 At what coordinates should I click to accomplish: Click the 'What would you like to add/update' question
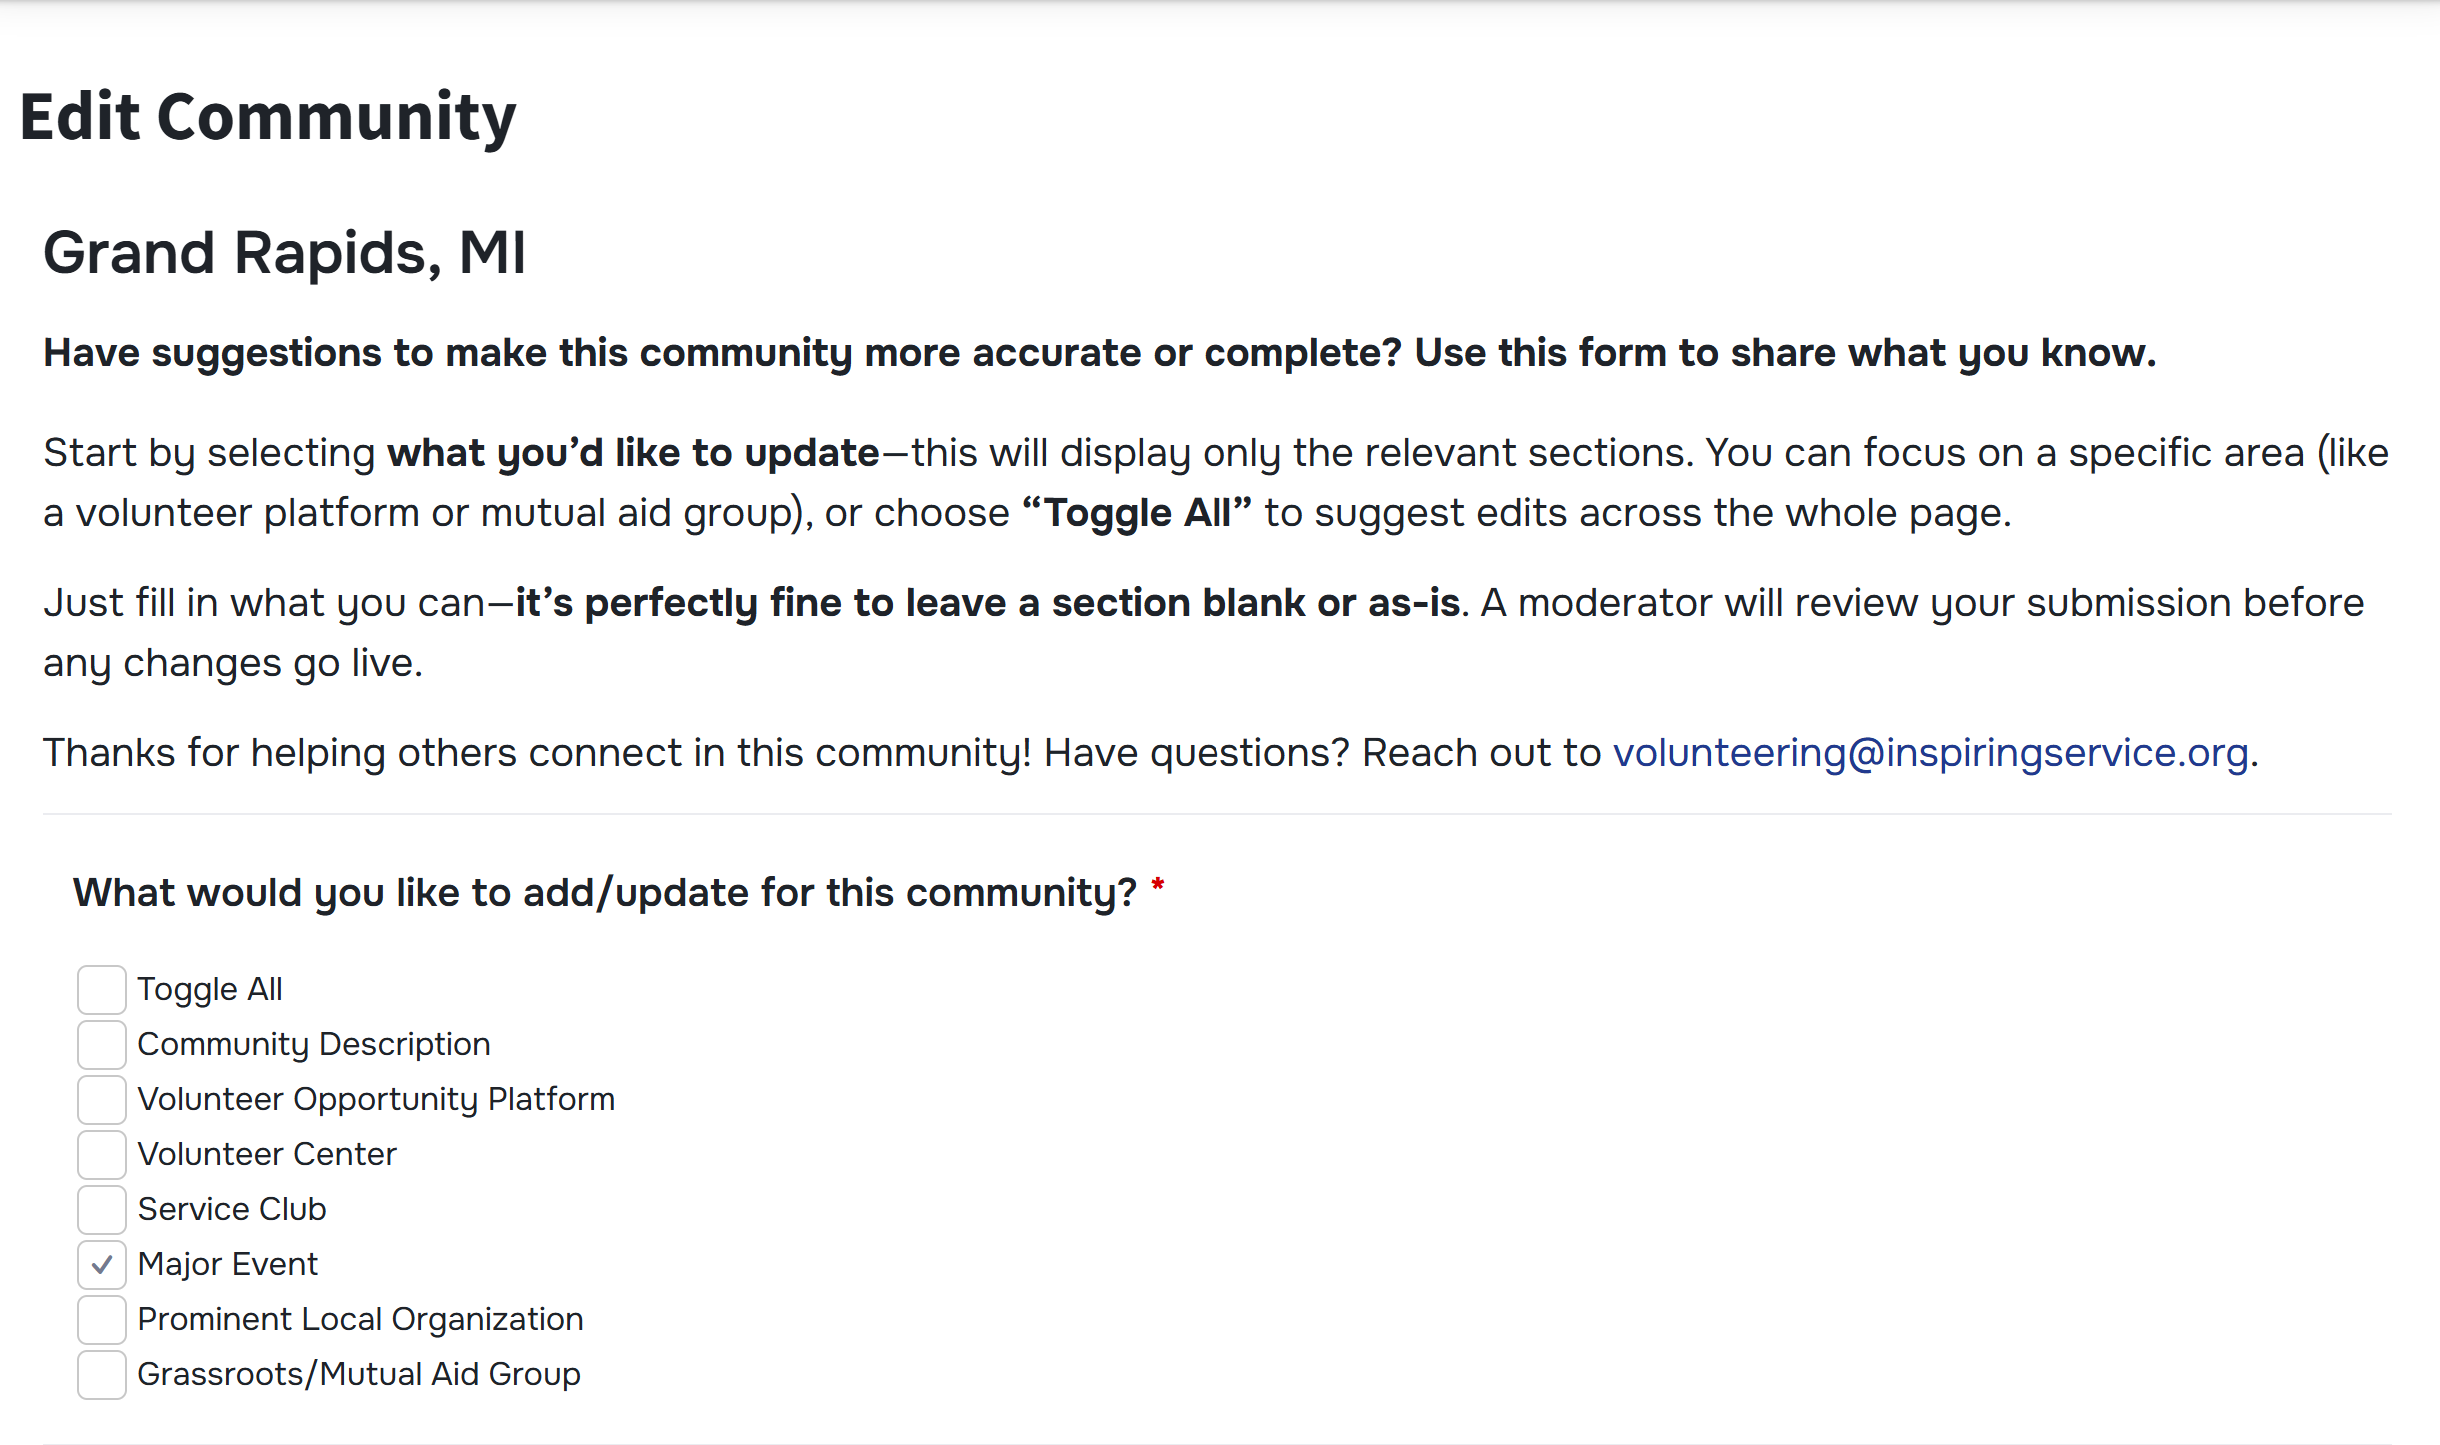click(605, 892)
